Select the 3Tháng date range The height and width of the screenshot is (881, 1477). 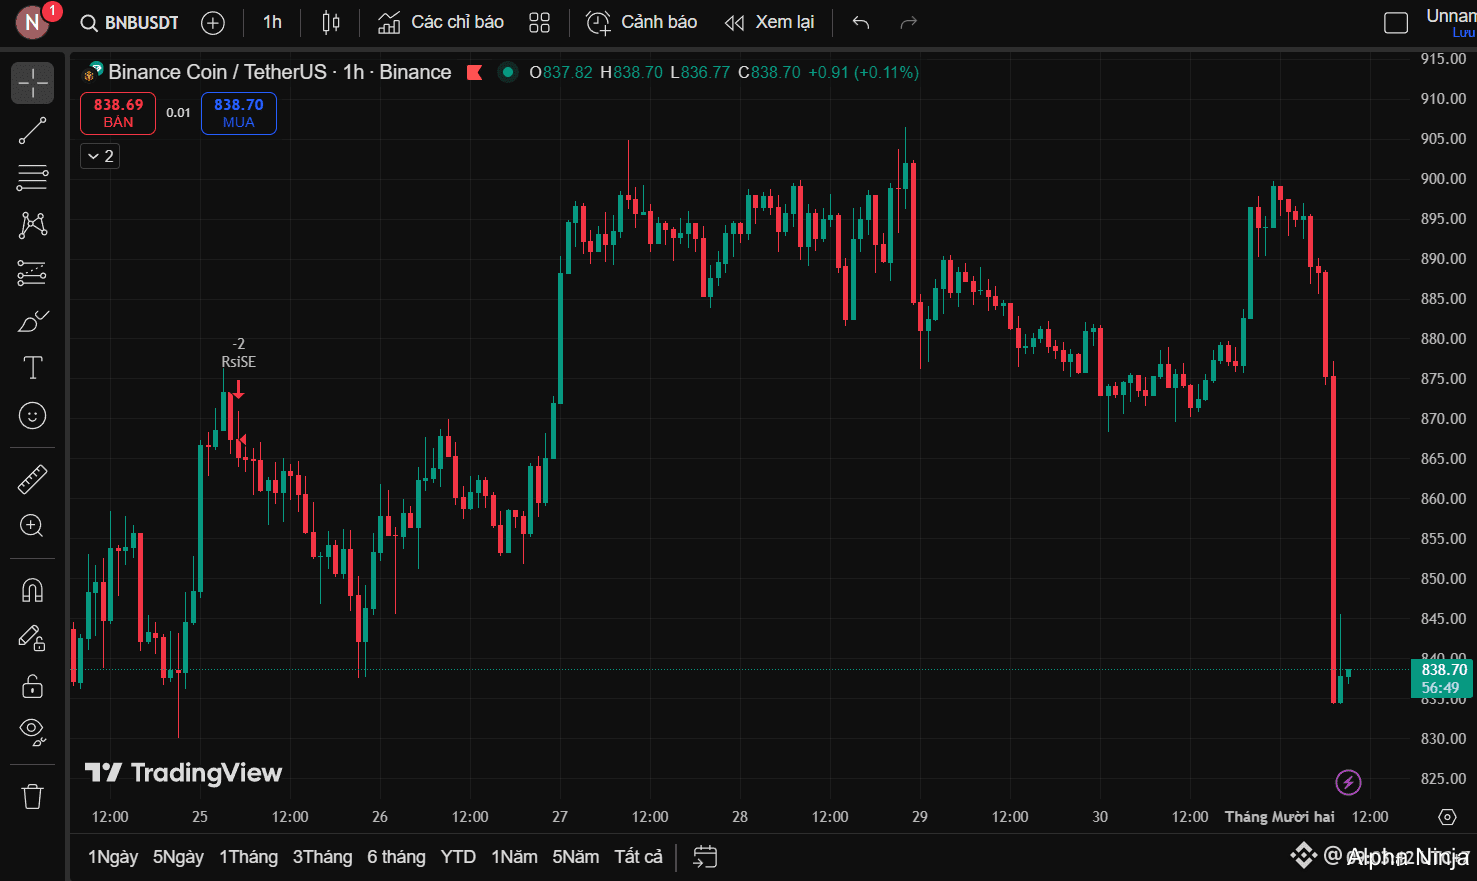coord(322,857)
